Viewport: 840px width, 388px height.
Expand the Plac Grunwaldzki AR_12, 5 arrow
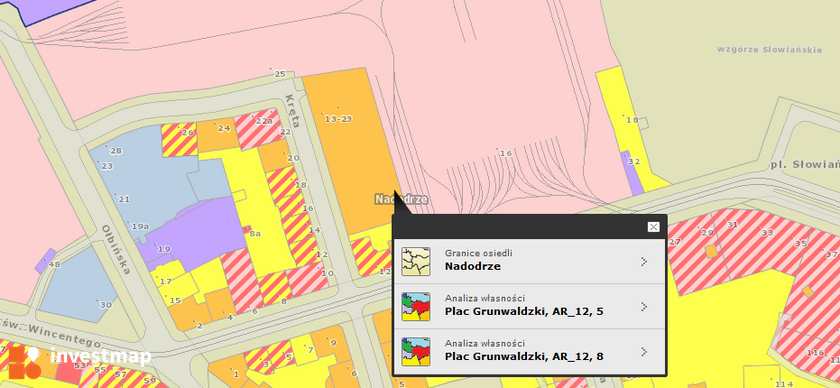tap(644, 307)
